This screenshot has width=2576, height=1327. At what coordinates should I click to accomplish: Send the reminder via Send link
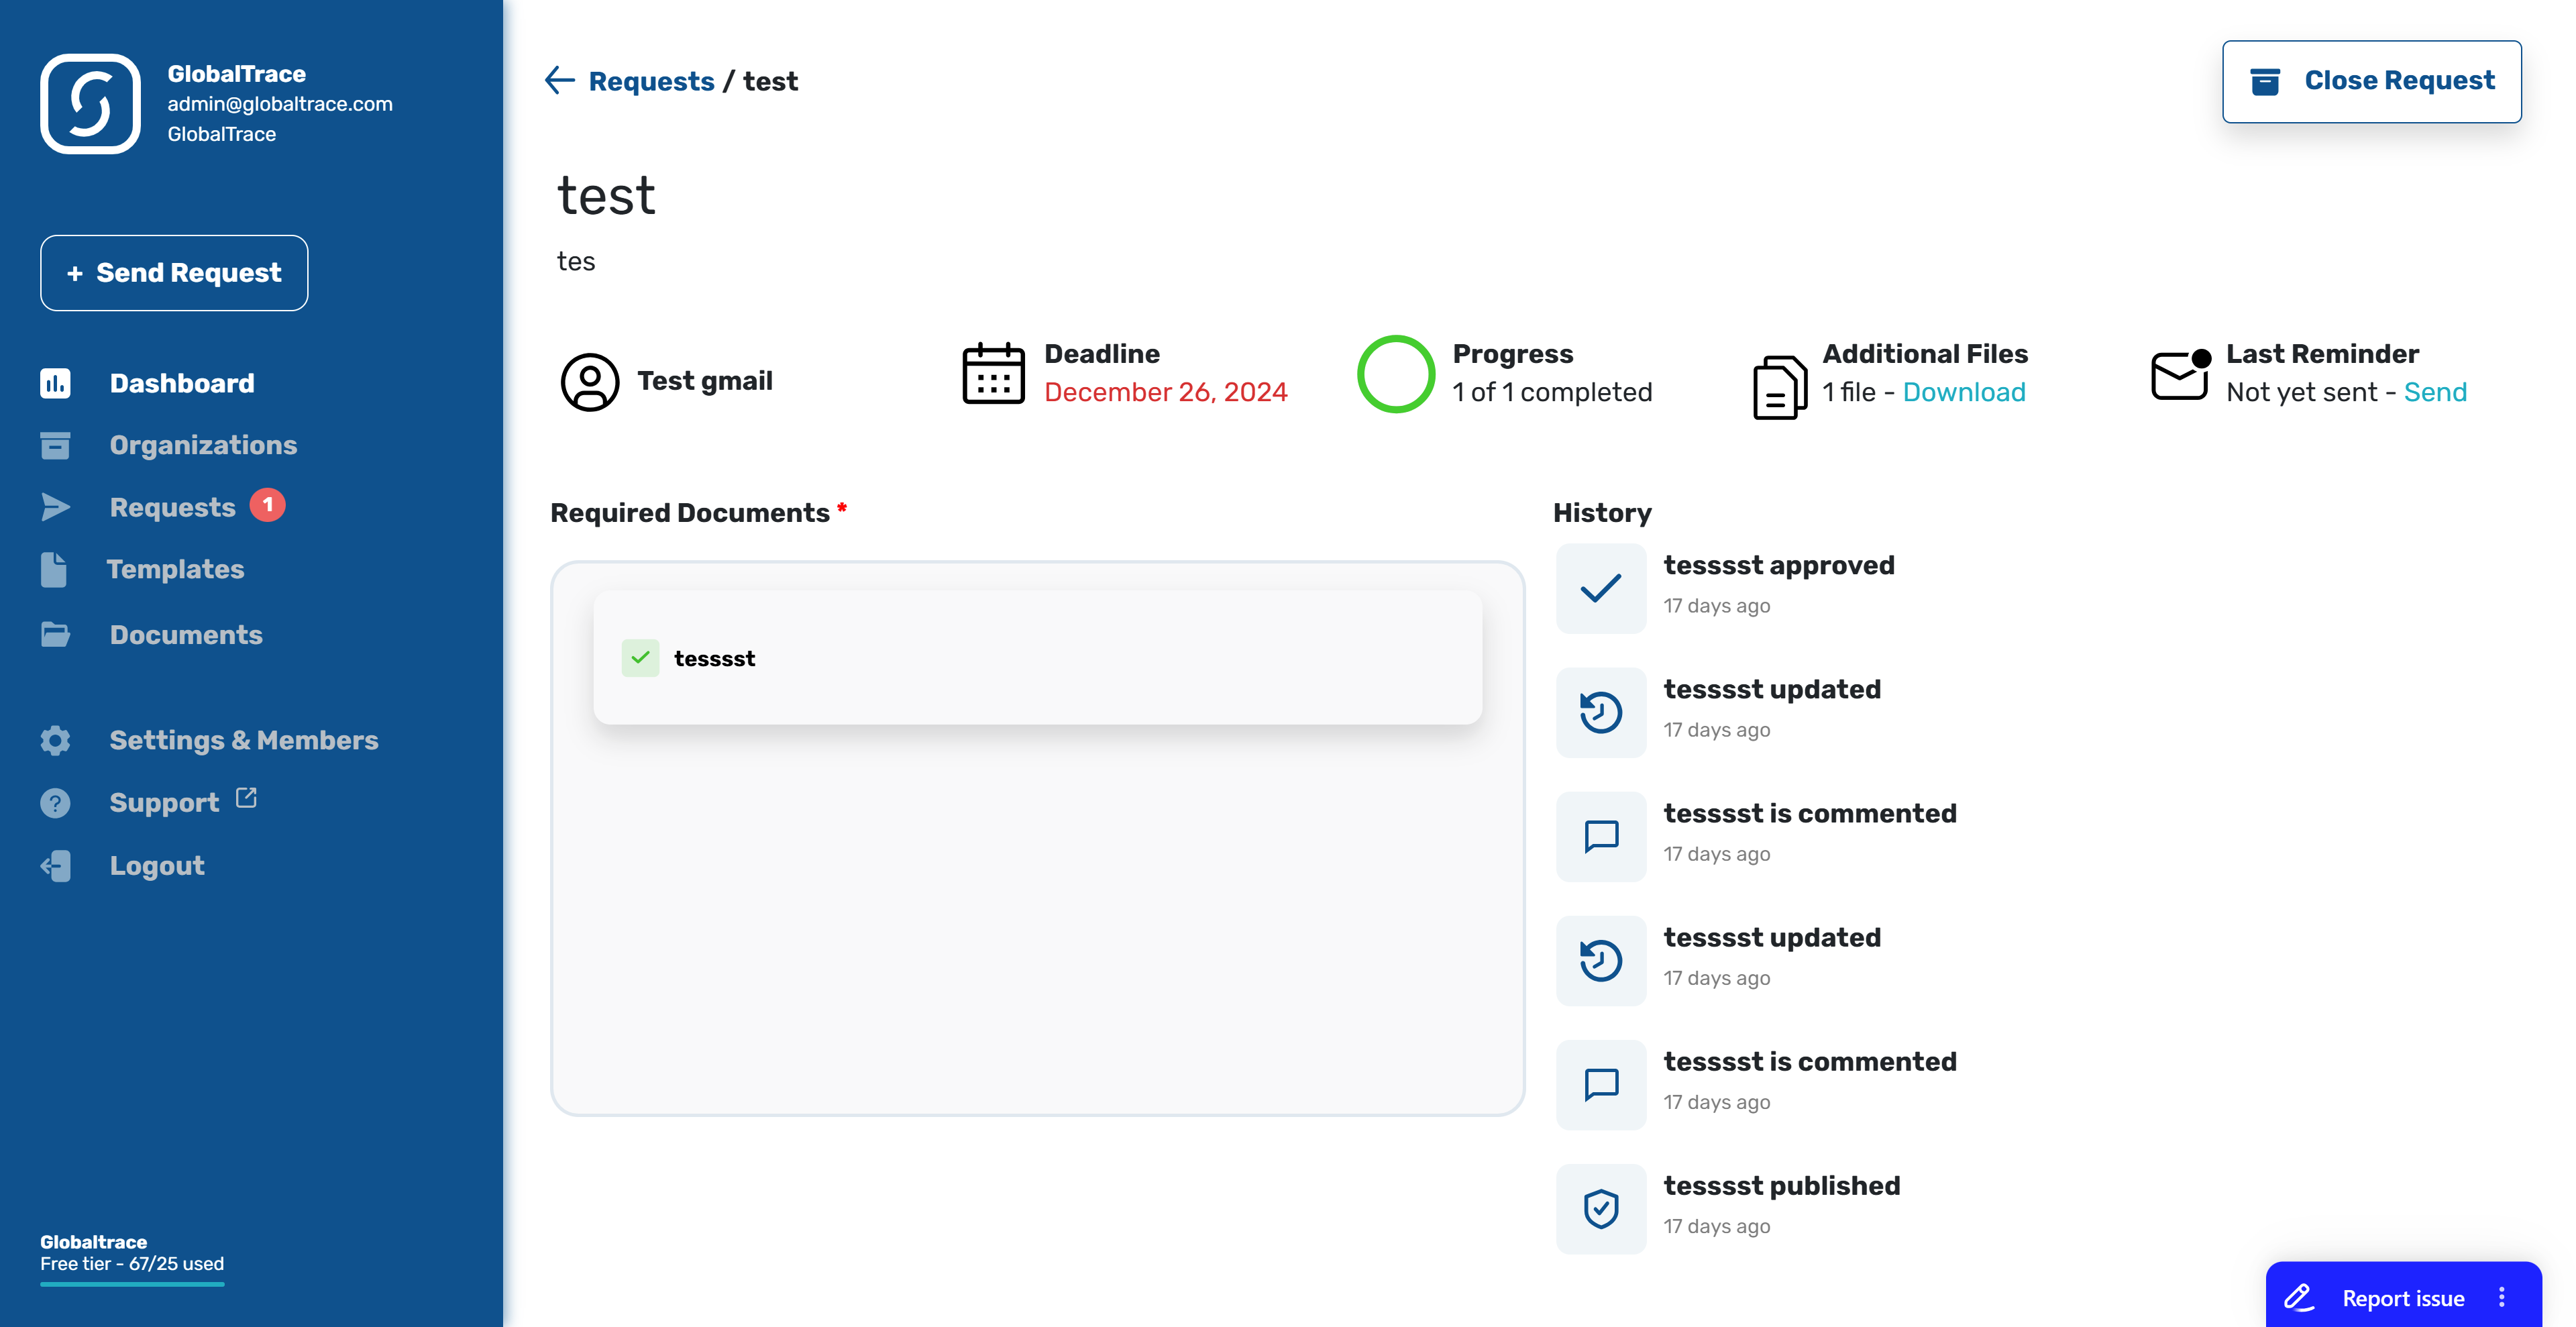coord(2435,392)
